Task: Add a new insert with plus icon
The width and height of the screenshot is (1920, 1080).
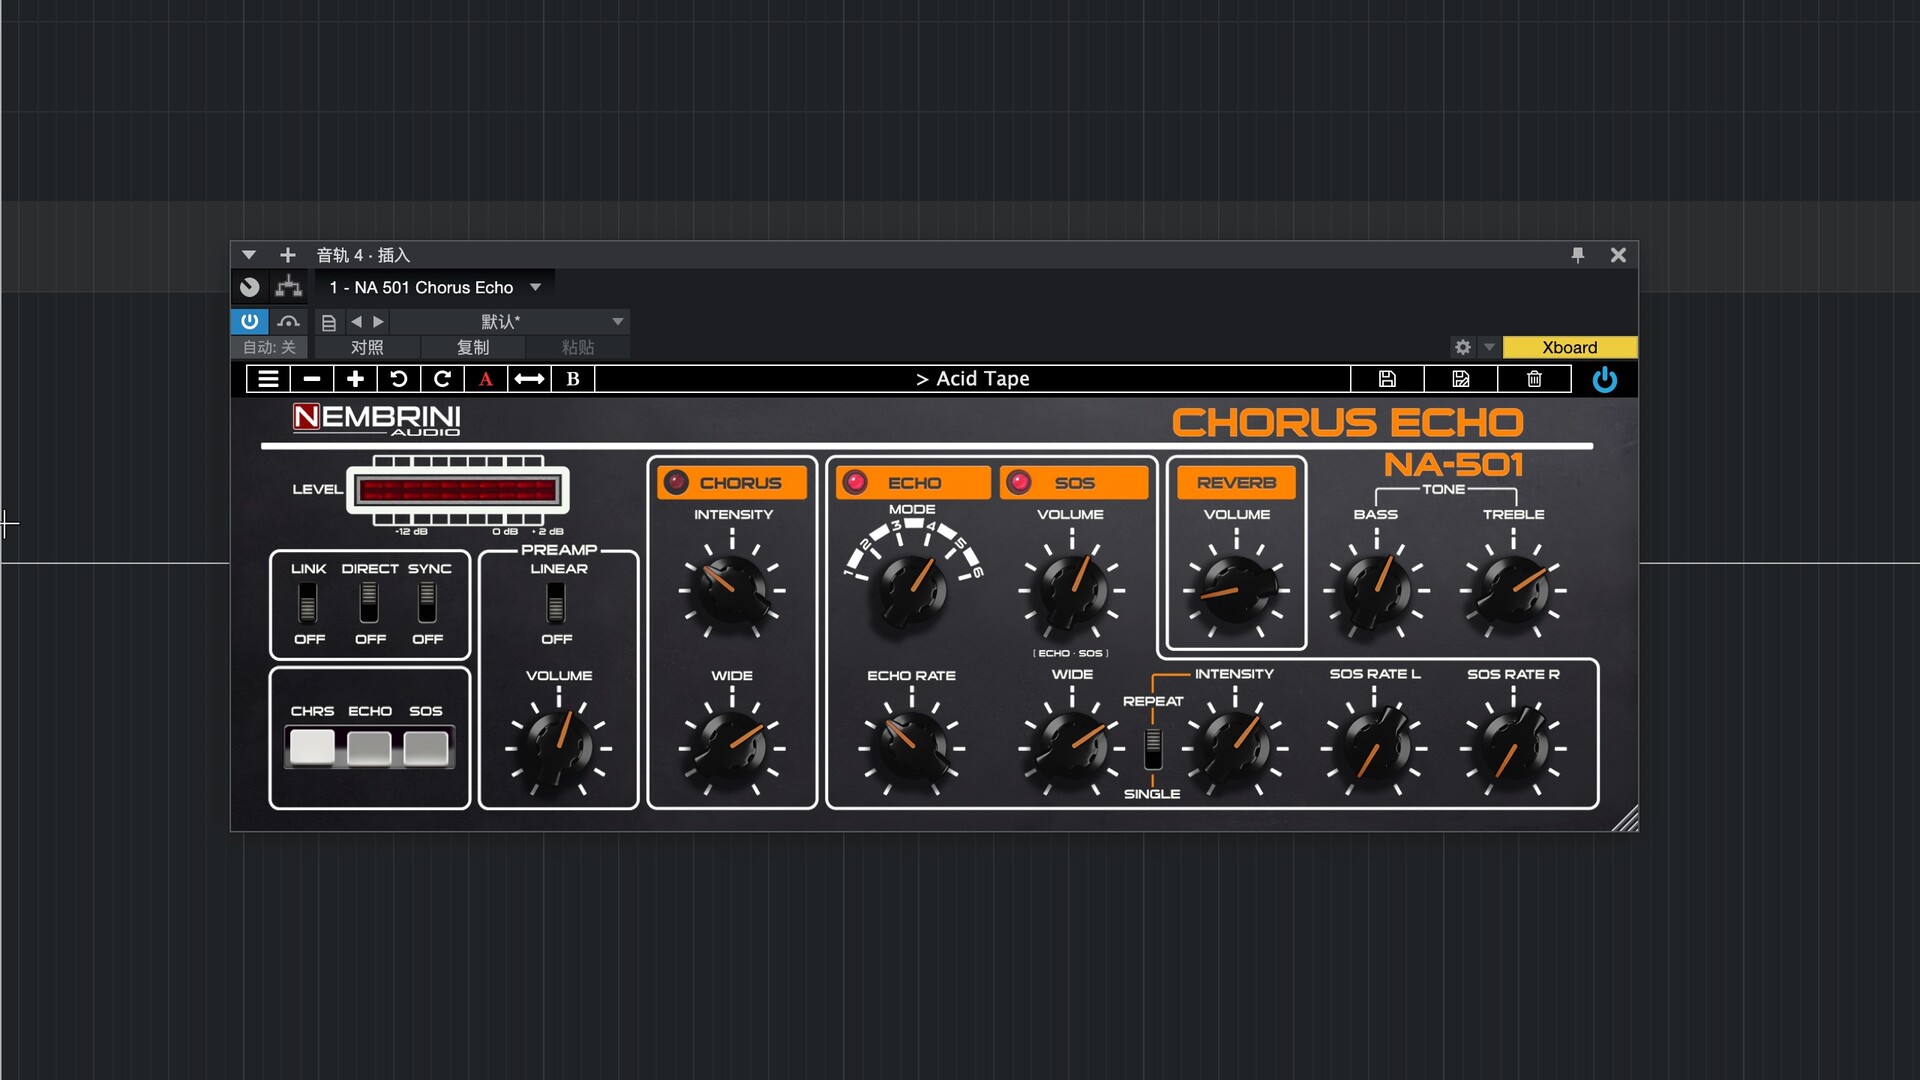Action: (x=287, y=255)
